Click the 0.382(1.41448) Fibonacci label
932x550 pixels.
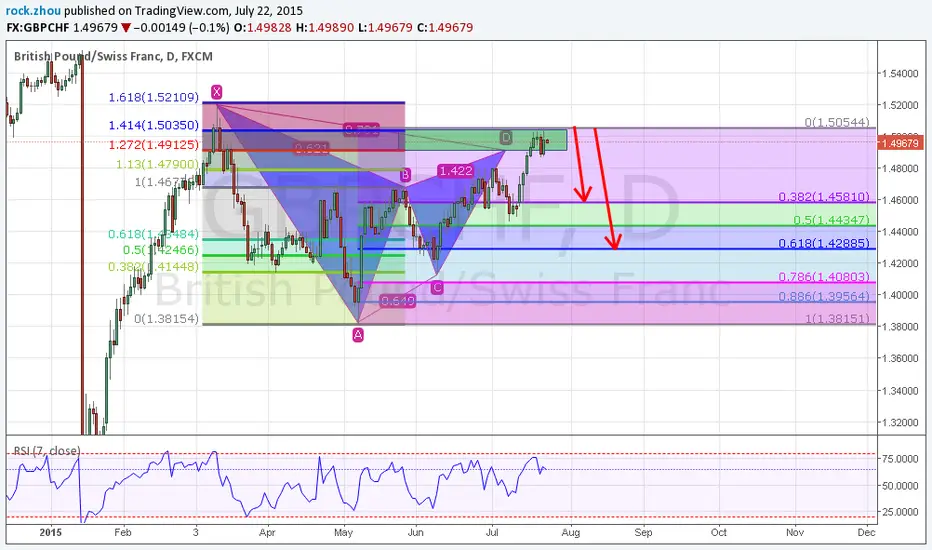point(153,266)
